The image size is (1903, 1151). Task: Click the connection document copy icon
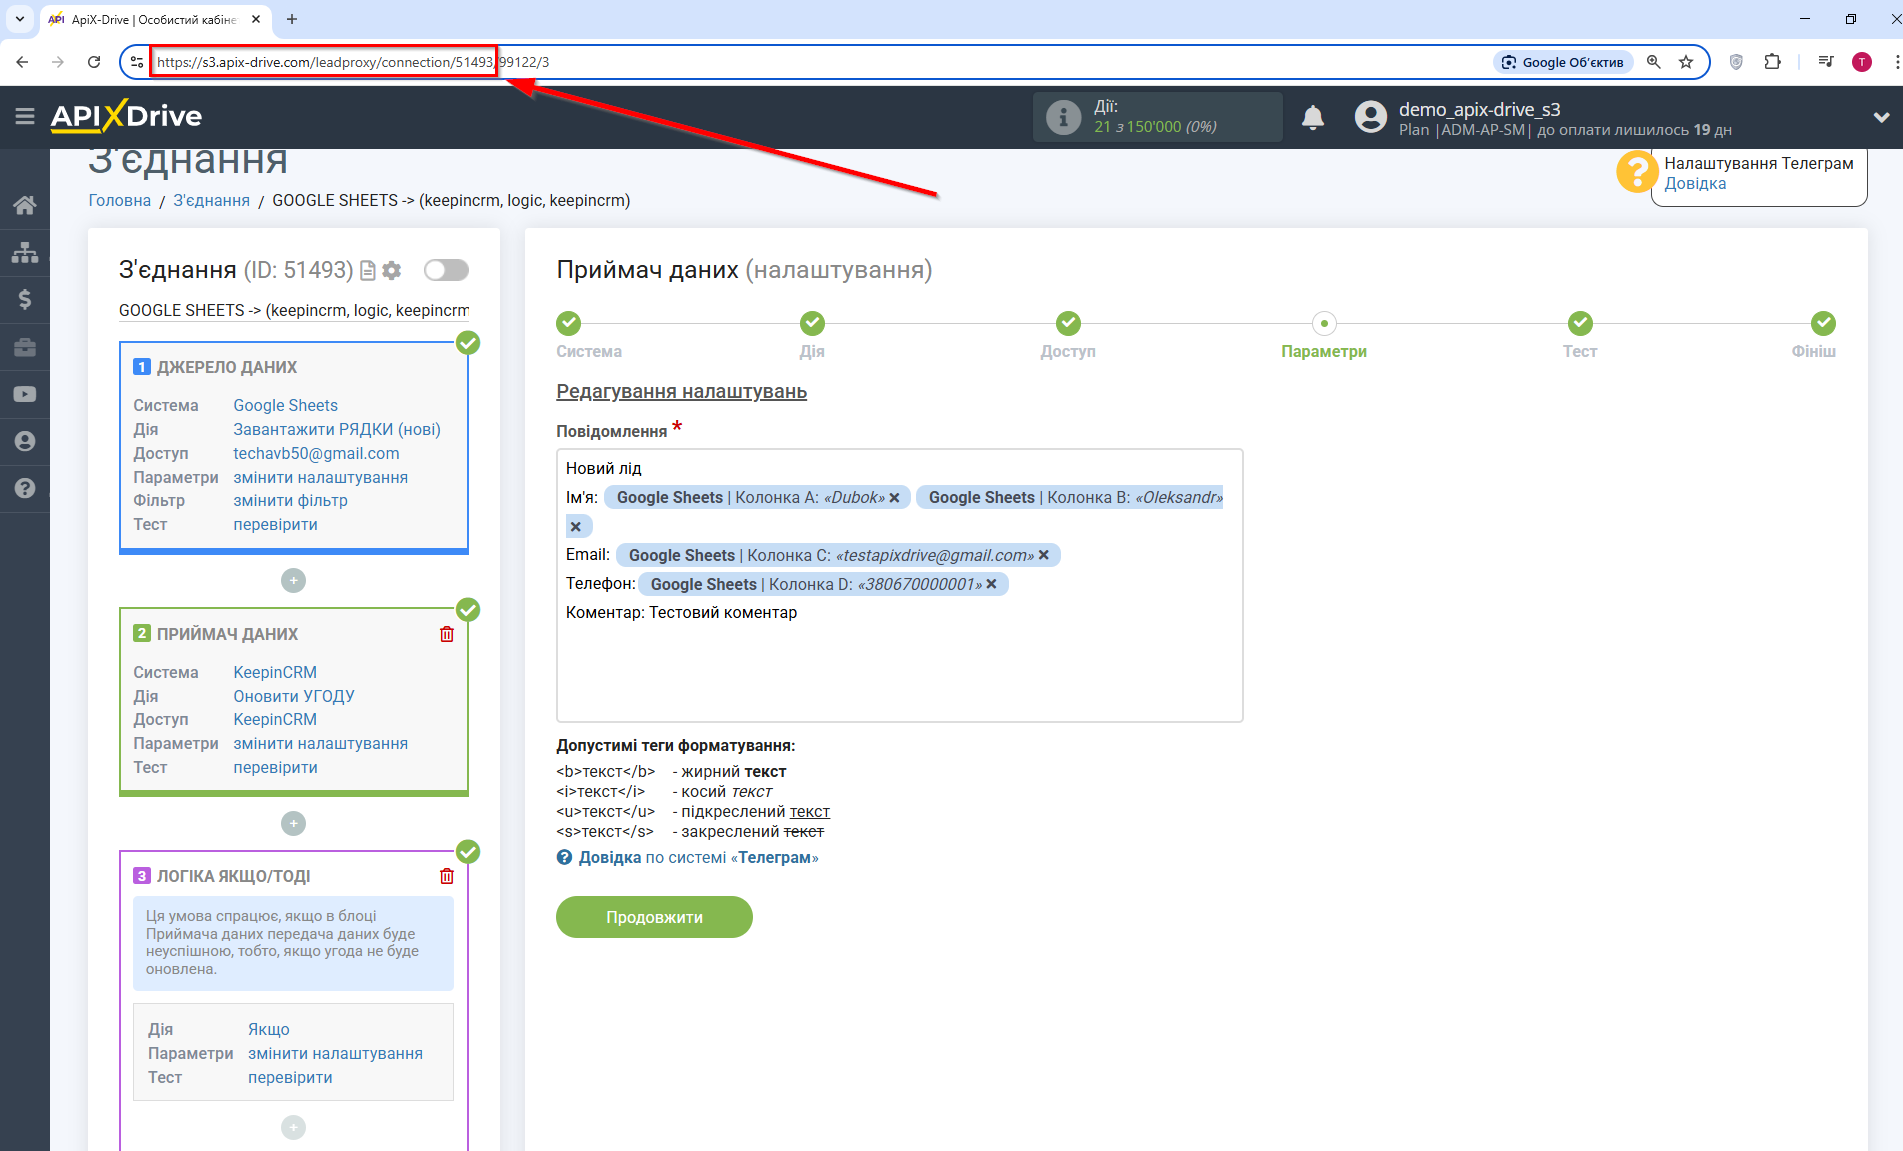pyautogui.click(x=368, y=270)
